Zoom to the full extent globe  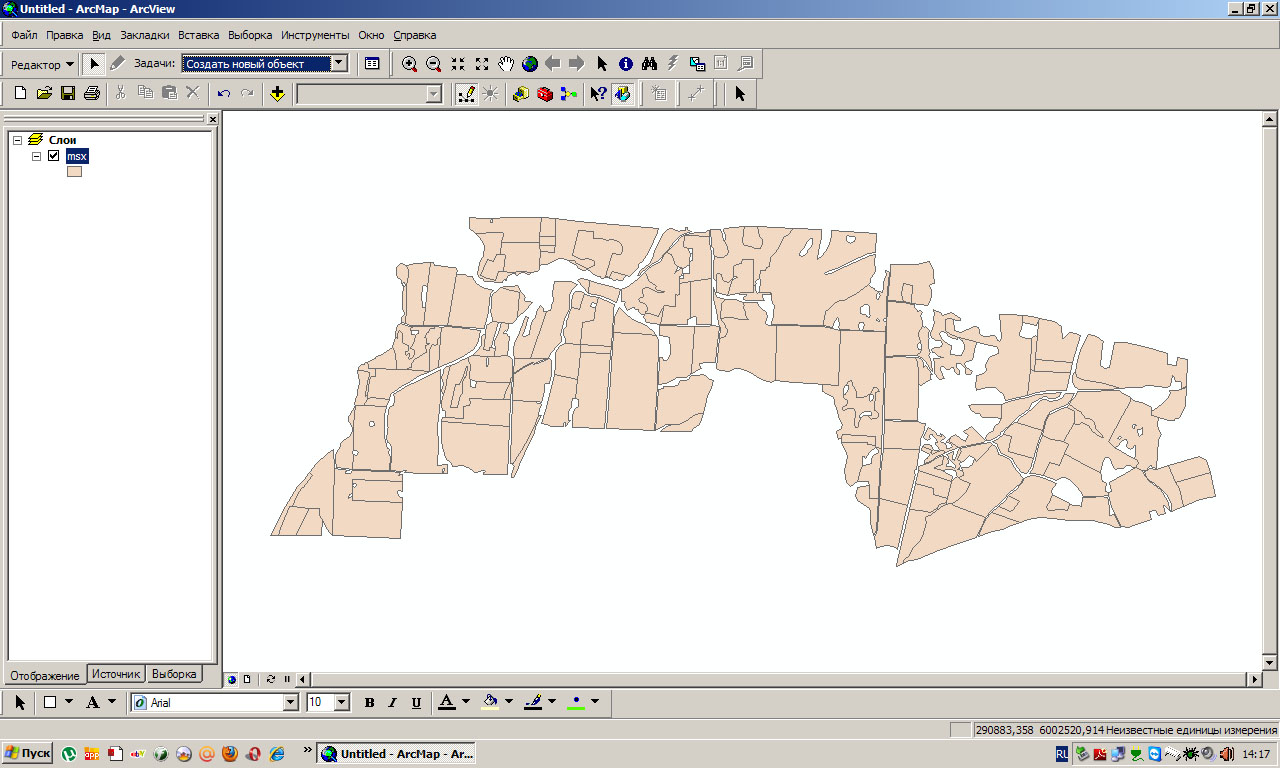(x=530, y=63)
